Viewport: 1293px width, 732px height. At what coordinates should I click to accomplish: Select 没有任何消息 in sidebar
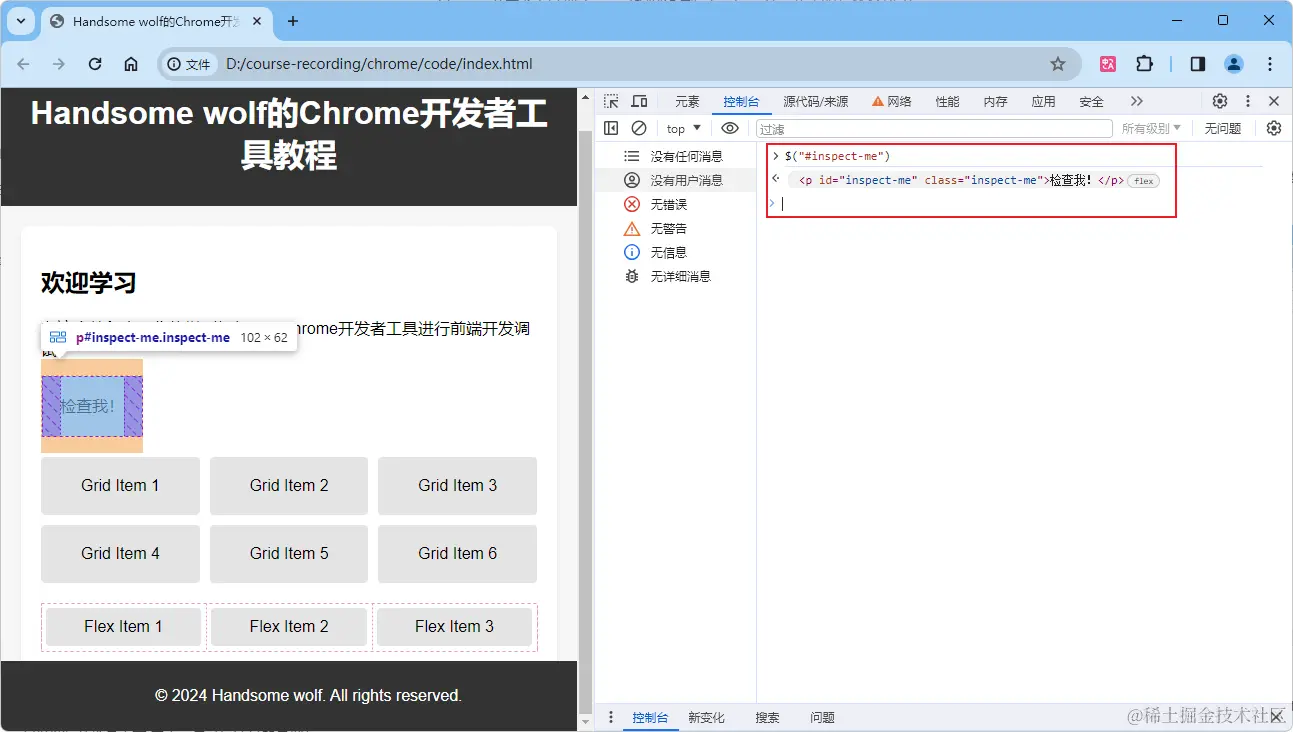point(675,156)
